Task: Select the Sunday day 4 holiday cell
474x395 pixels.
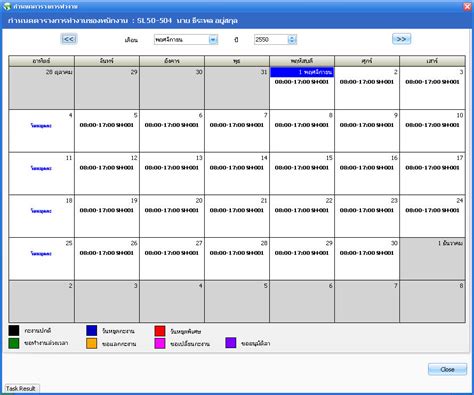Action: point(41,131)
